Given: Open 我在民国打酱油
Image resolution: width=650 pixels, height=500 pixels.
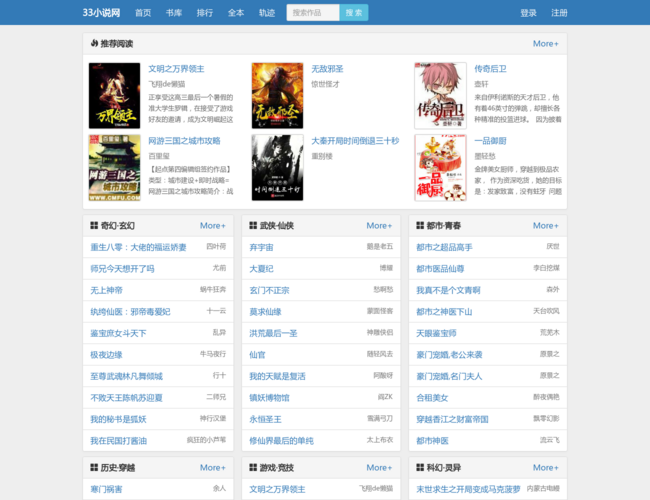Looking at the screenshot, I should tap(119, 441).
